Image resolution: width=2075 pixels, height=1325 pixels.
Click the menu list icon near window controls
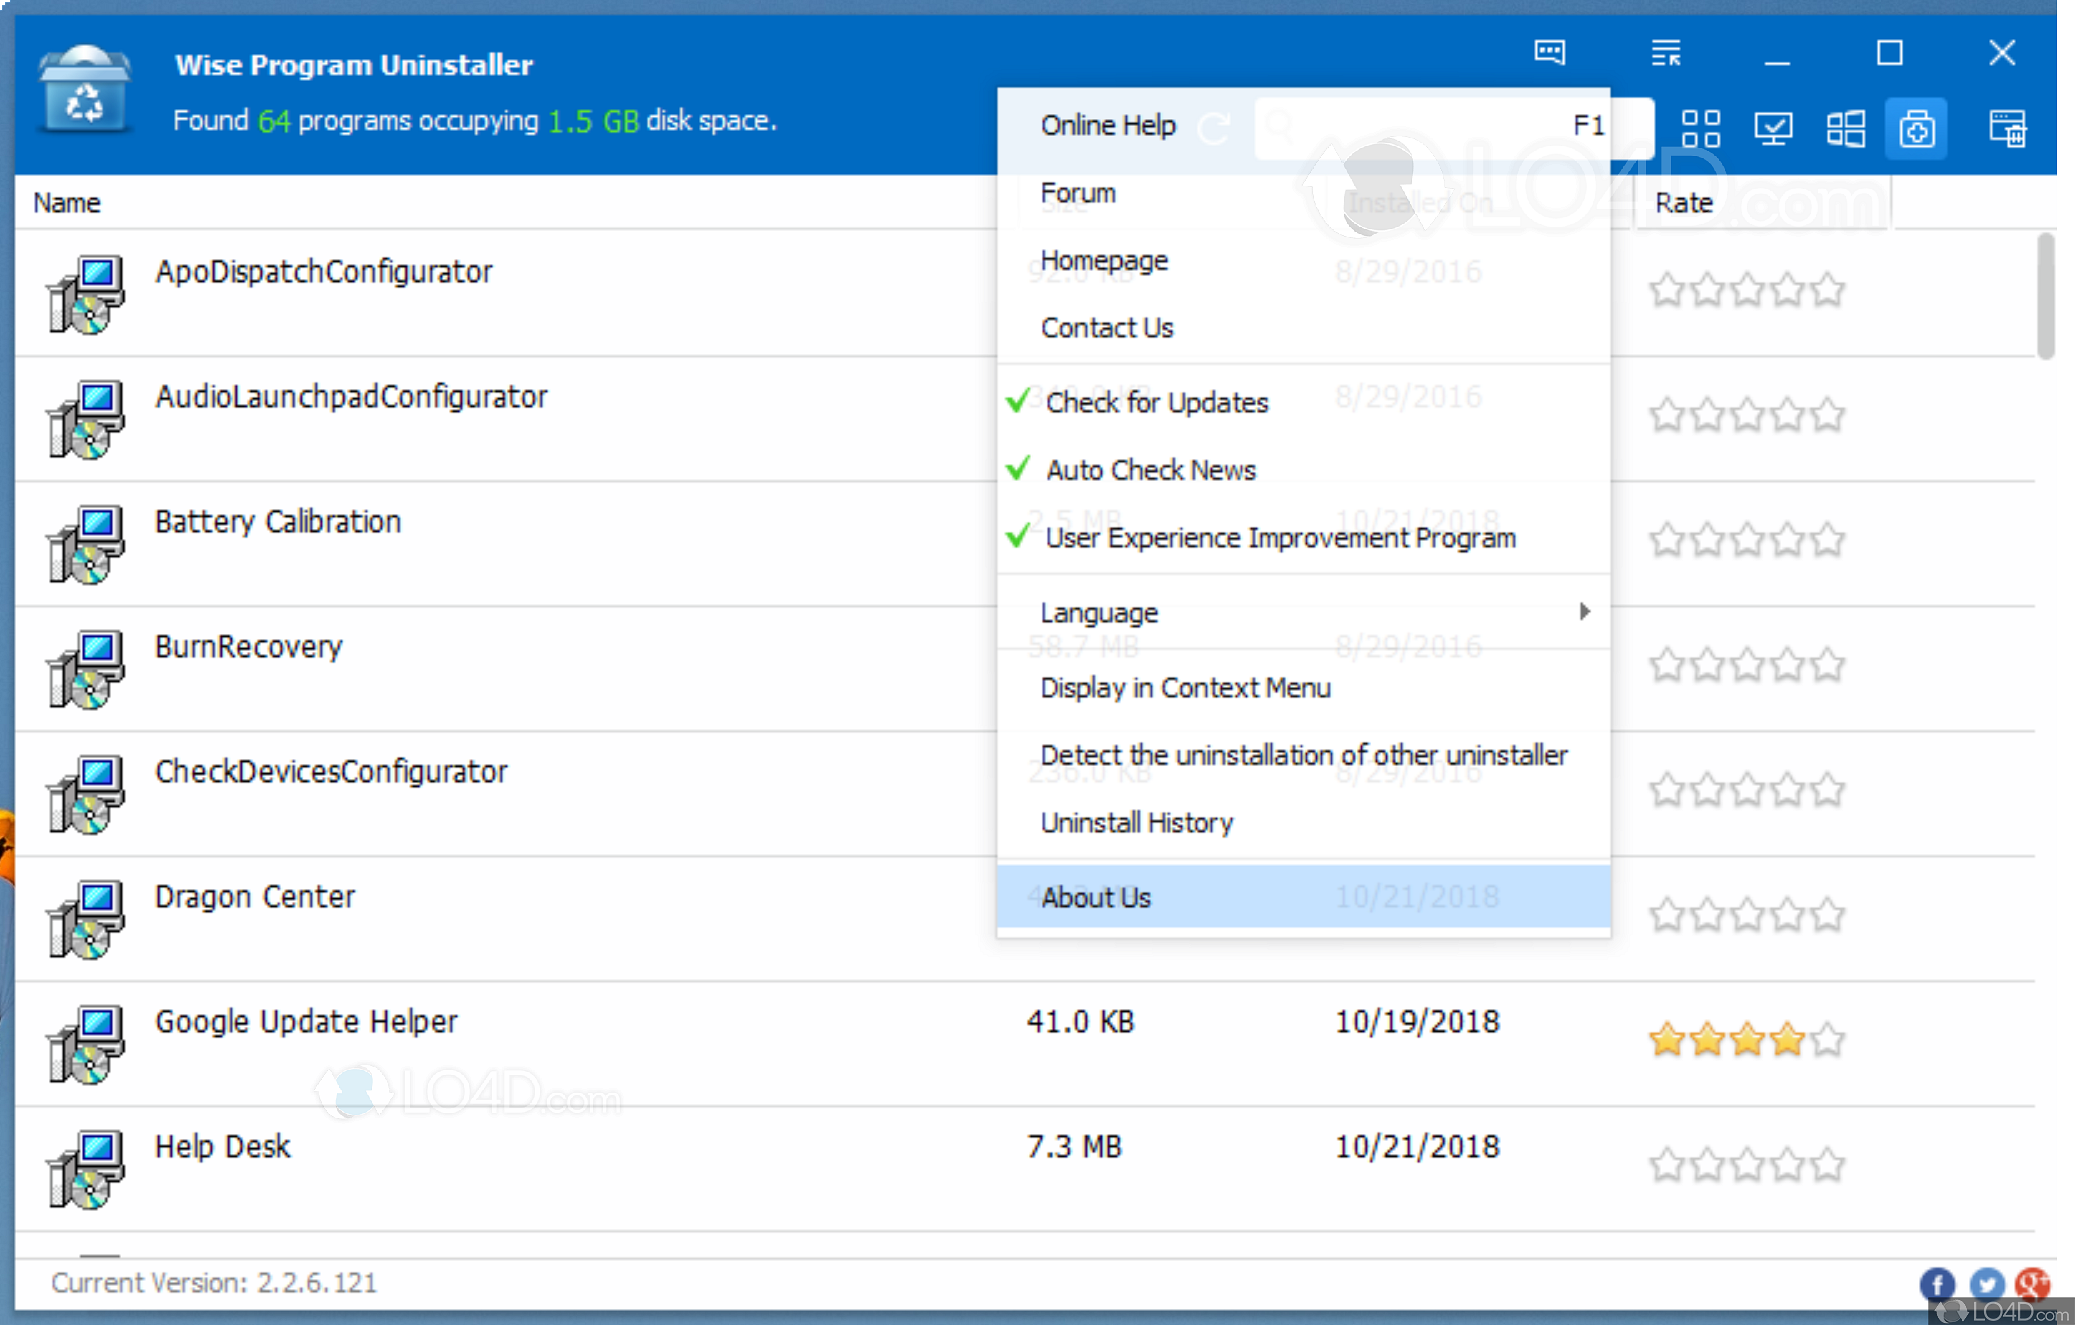point(1666,53)
